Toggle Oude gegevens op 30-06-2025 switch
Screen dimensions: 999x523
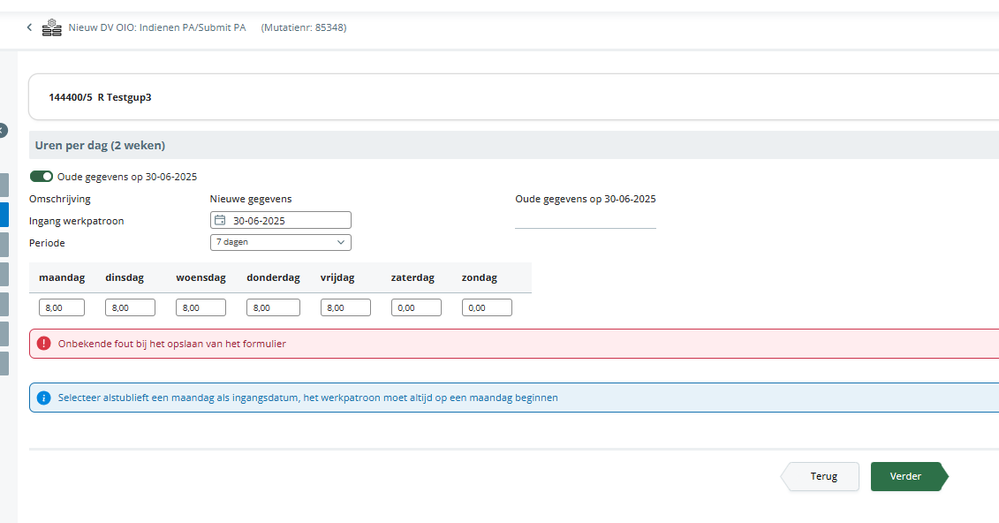41,176
